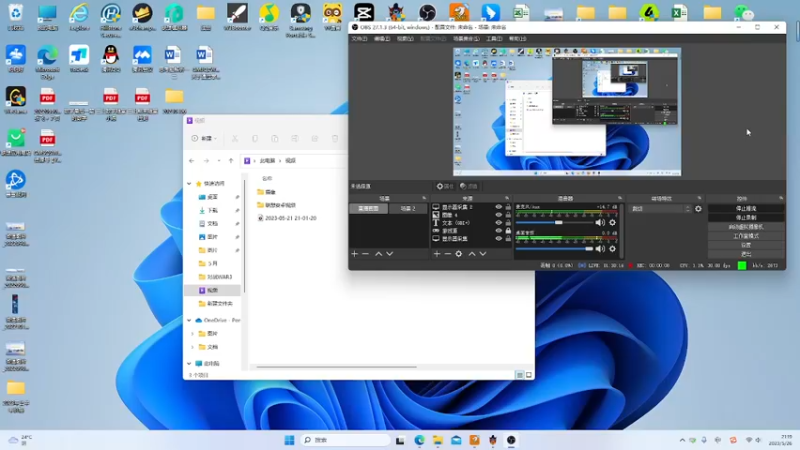
Task: Move the selected source up in OBS
Action: (x=472, y=254)
